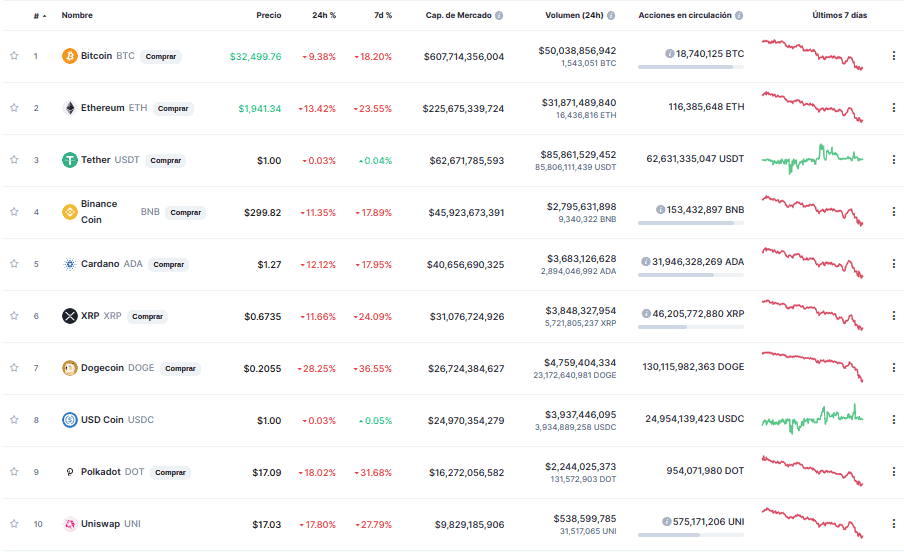Open the USD Coin USDC name link

tap(118, 420)
